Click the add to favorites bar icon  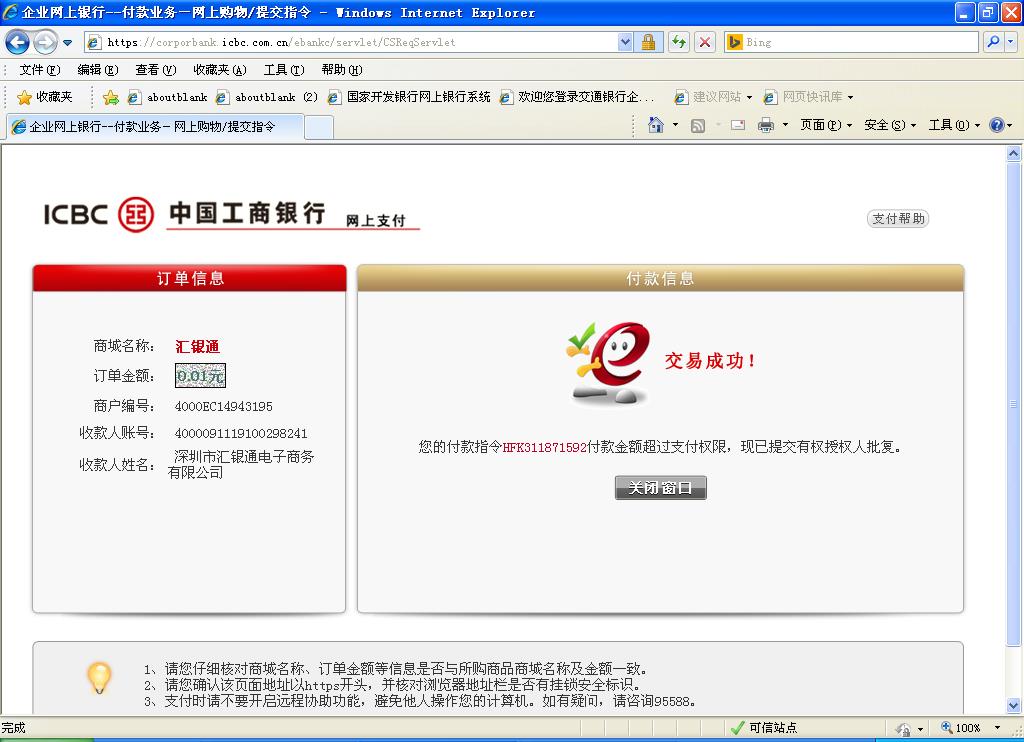coord(111,97)
